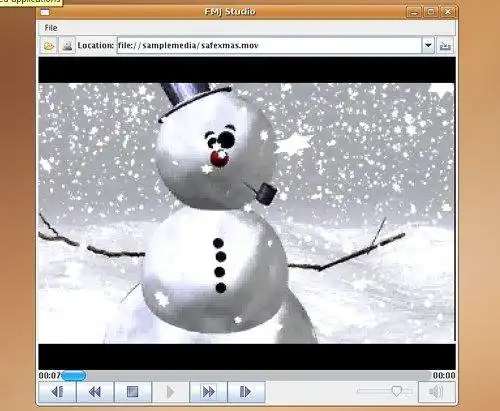Click the step forward one frame button
500x411 pixels.
coord(246,392)
